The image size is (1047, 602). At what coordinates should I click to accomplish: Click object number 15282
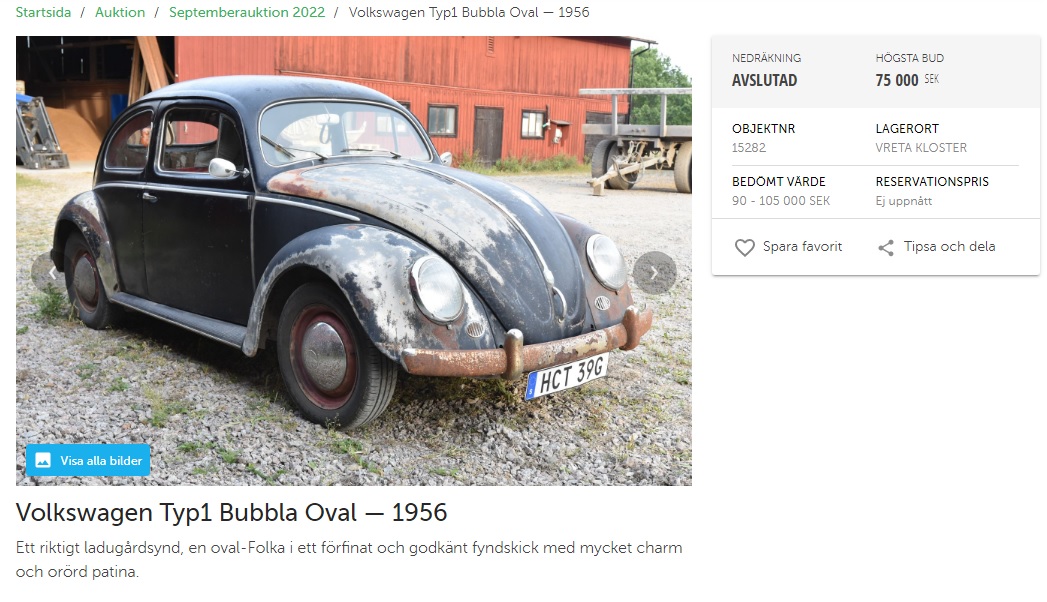749,147
